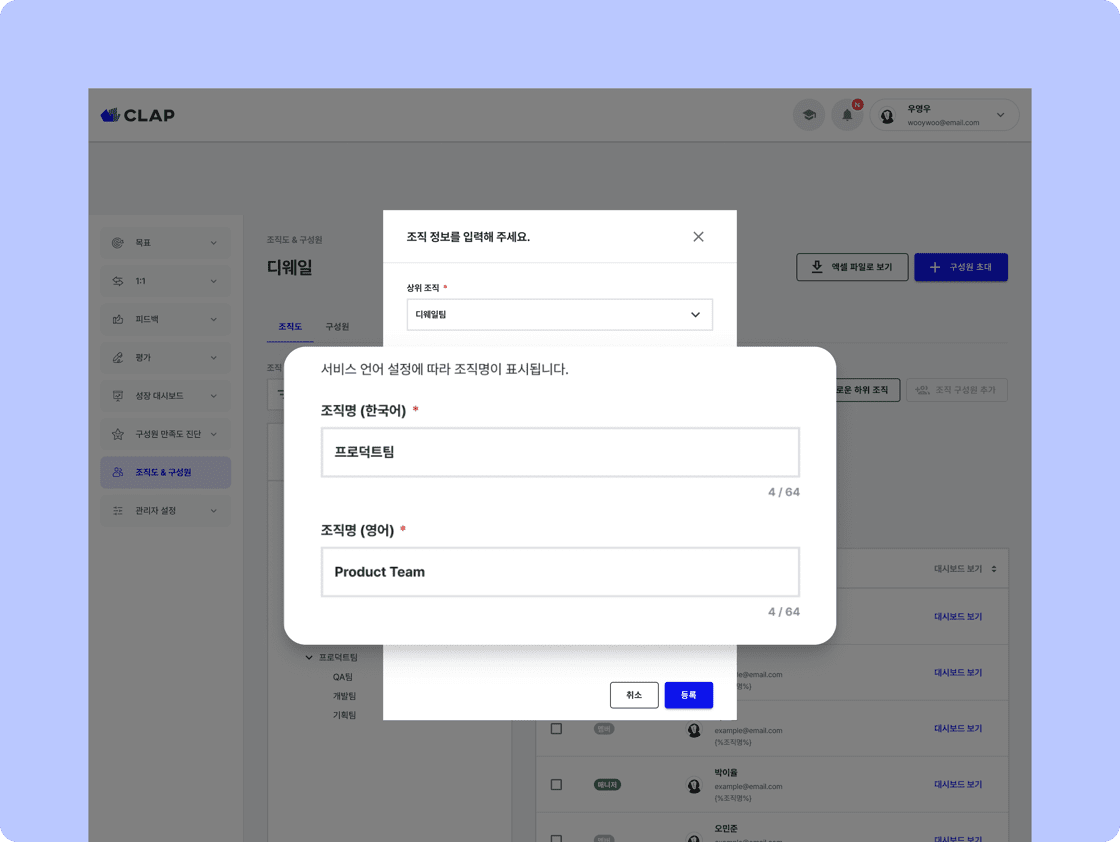Expand the 피드백 sidebar chevron
1120x842 pixels.
[x=214, y=319]
